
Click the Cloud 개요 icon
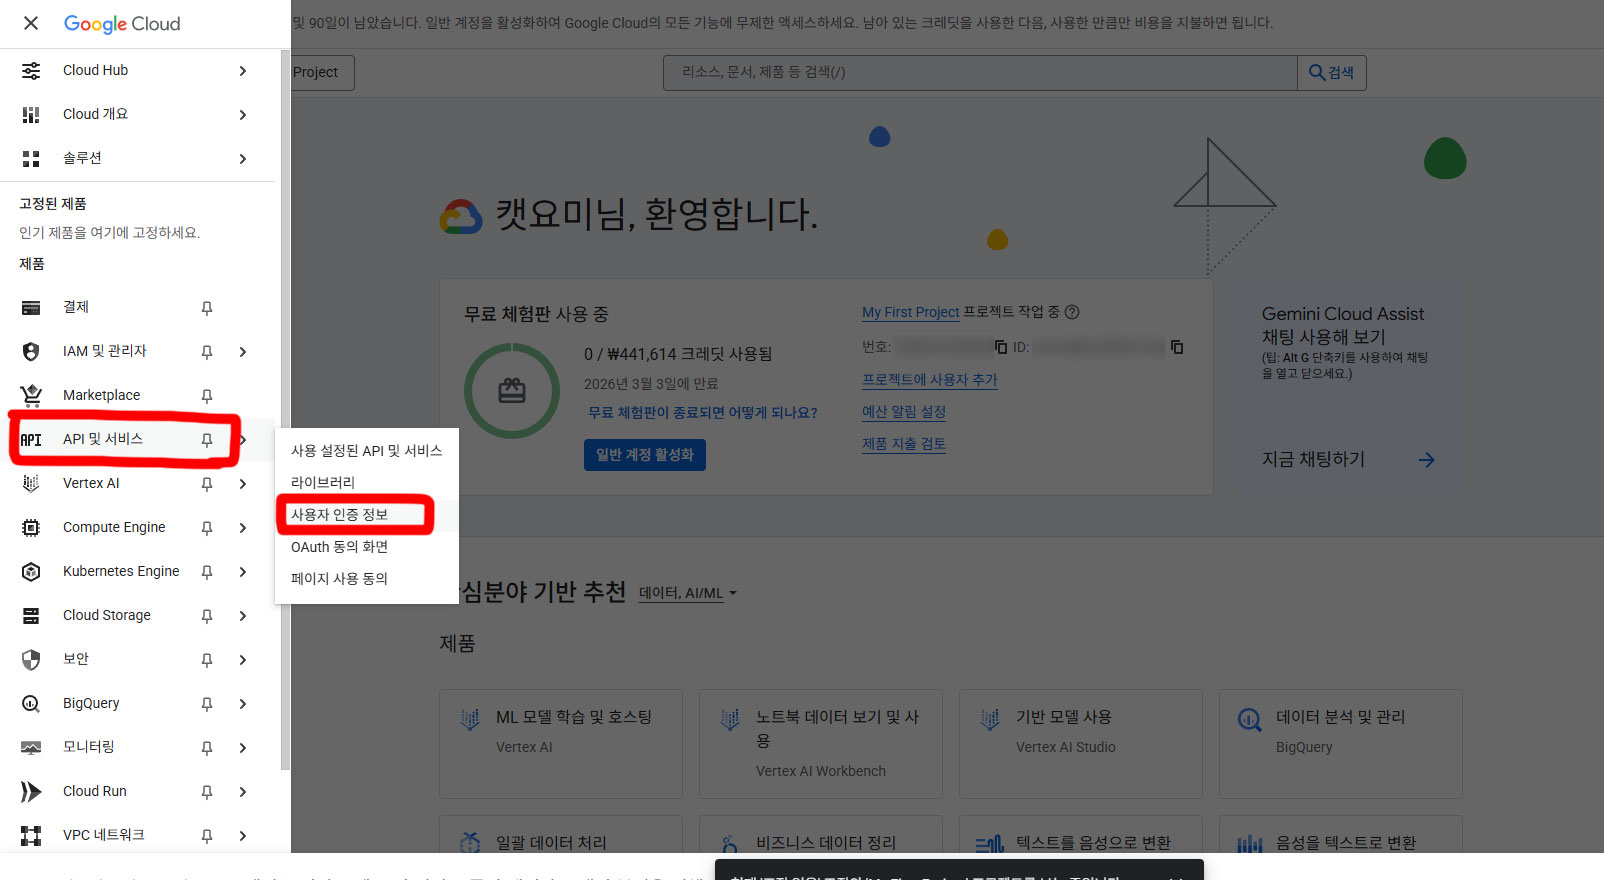(x=31, y=115)
